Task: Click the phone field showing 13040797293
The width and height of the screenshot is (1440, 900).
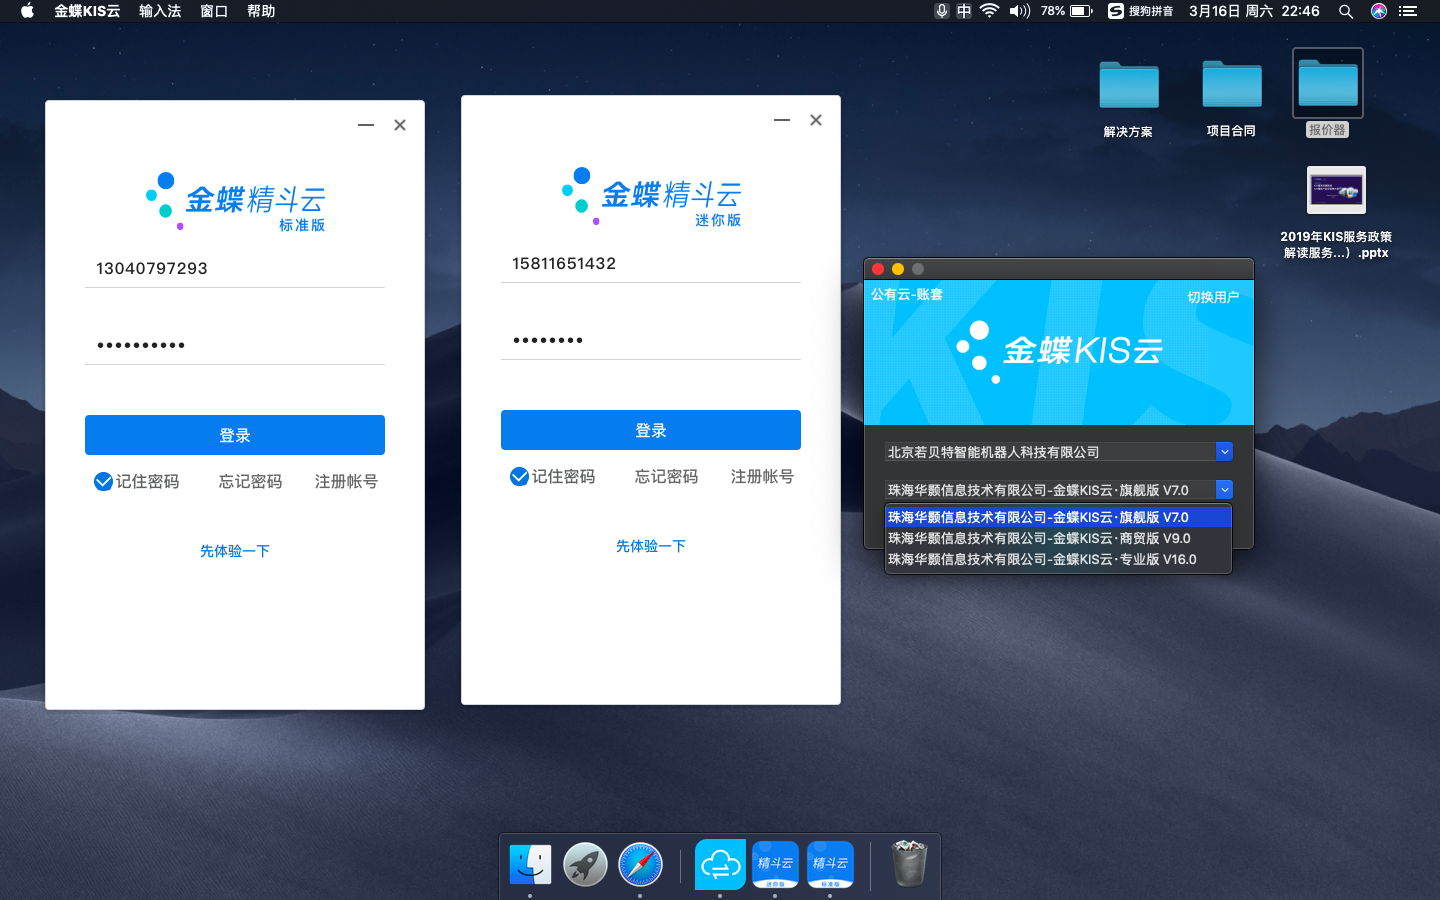Action: pyautogui.click(x=235, y=268)
